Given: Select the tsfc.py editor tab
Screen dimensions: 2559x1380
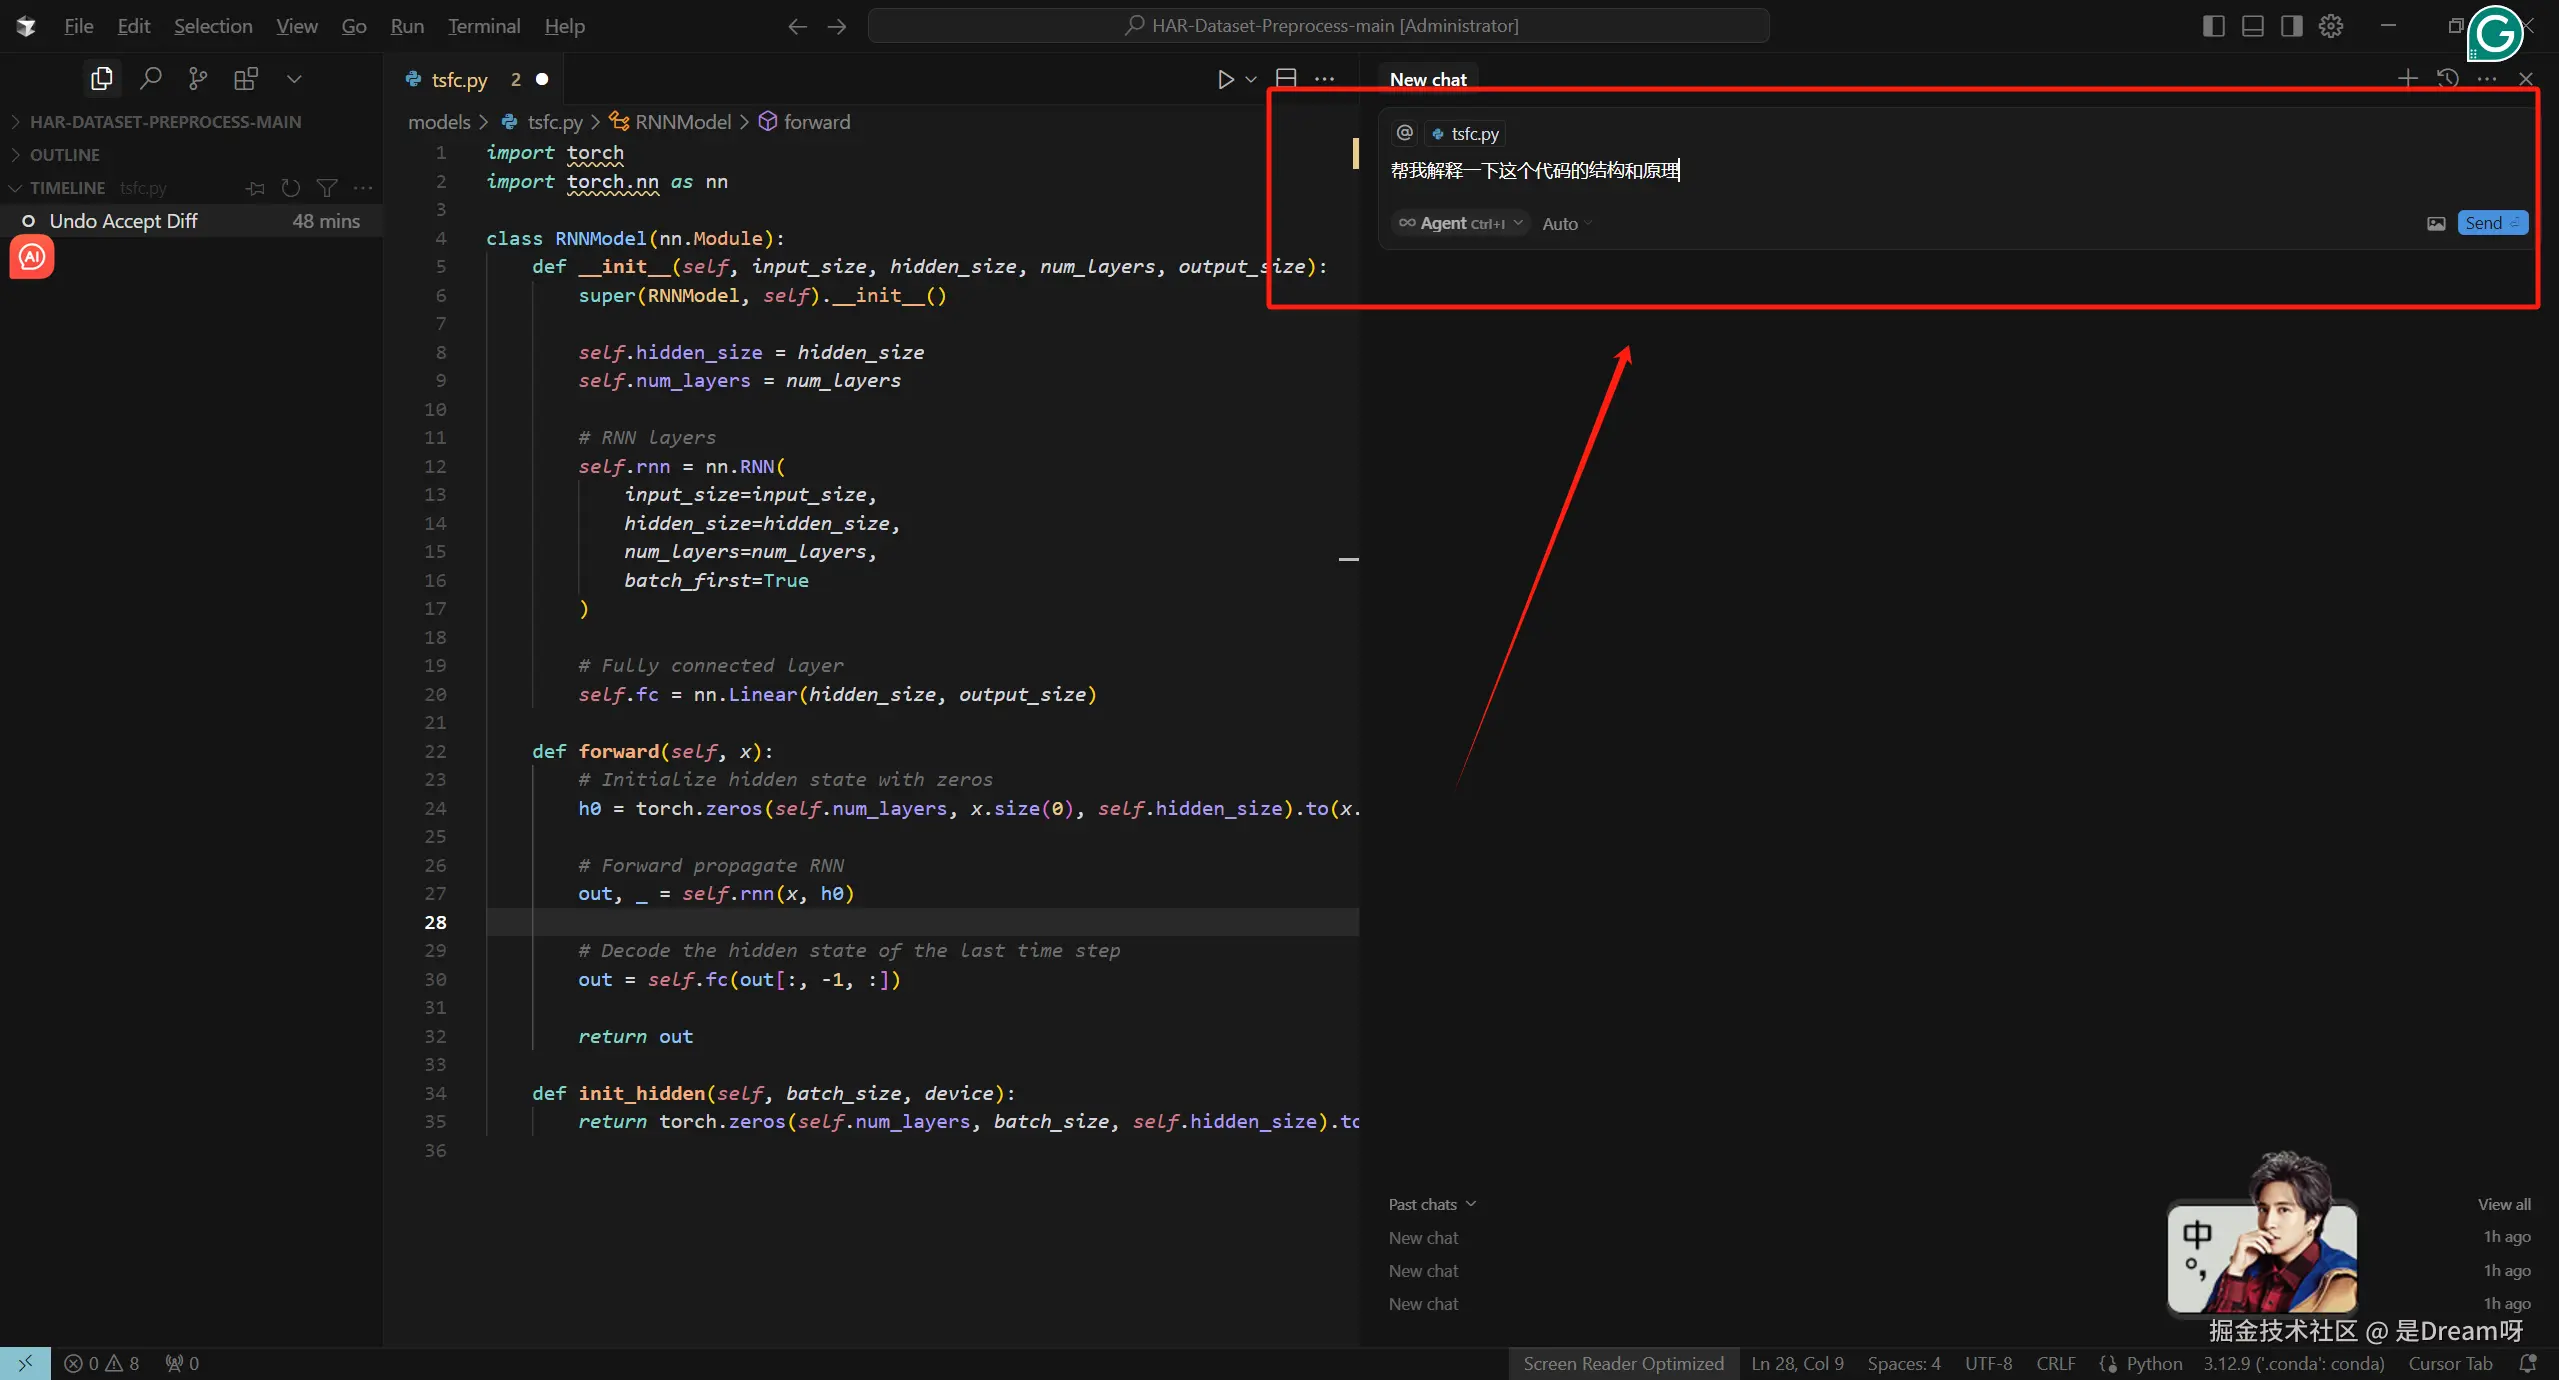Looking at the screenshot, I should (x=459, y=80).
